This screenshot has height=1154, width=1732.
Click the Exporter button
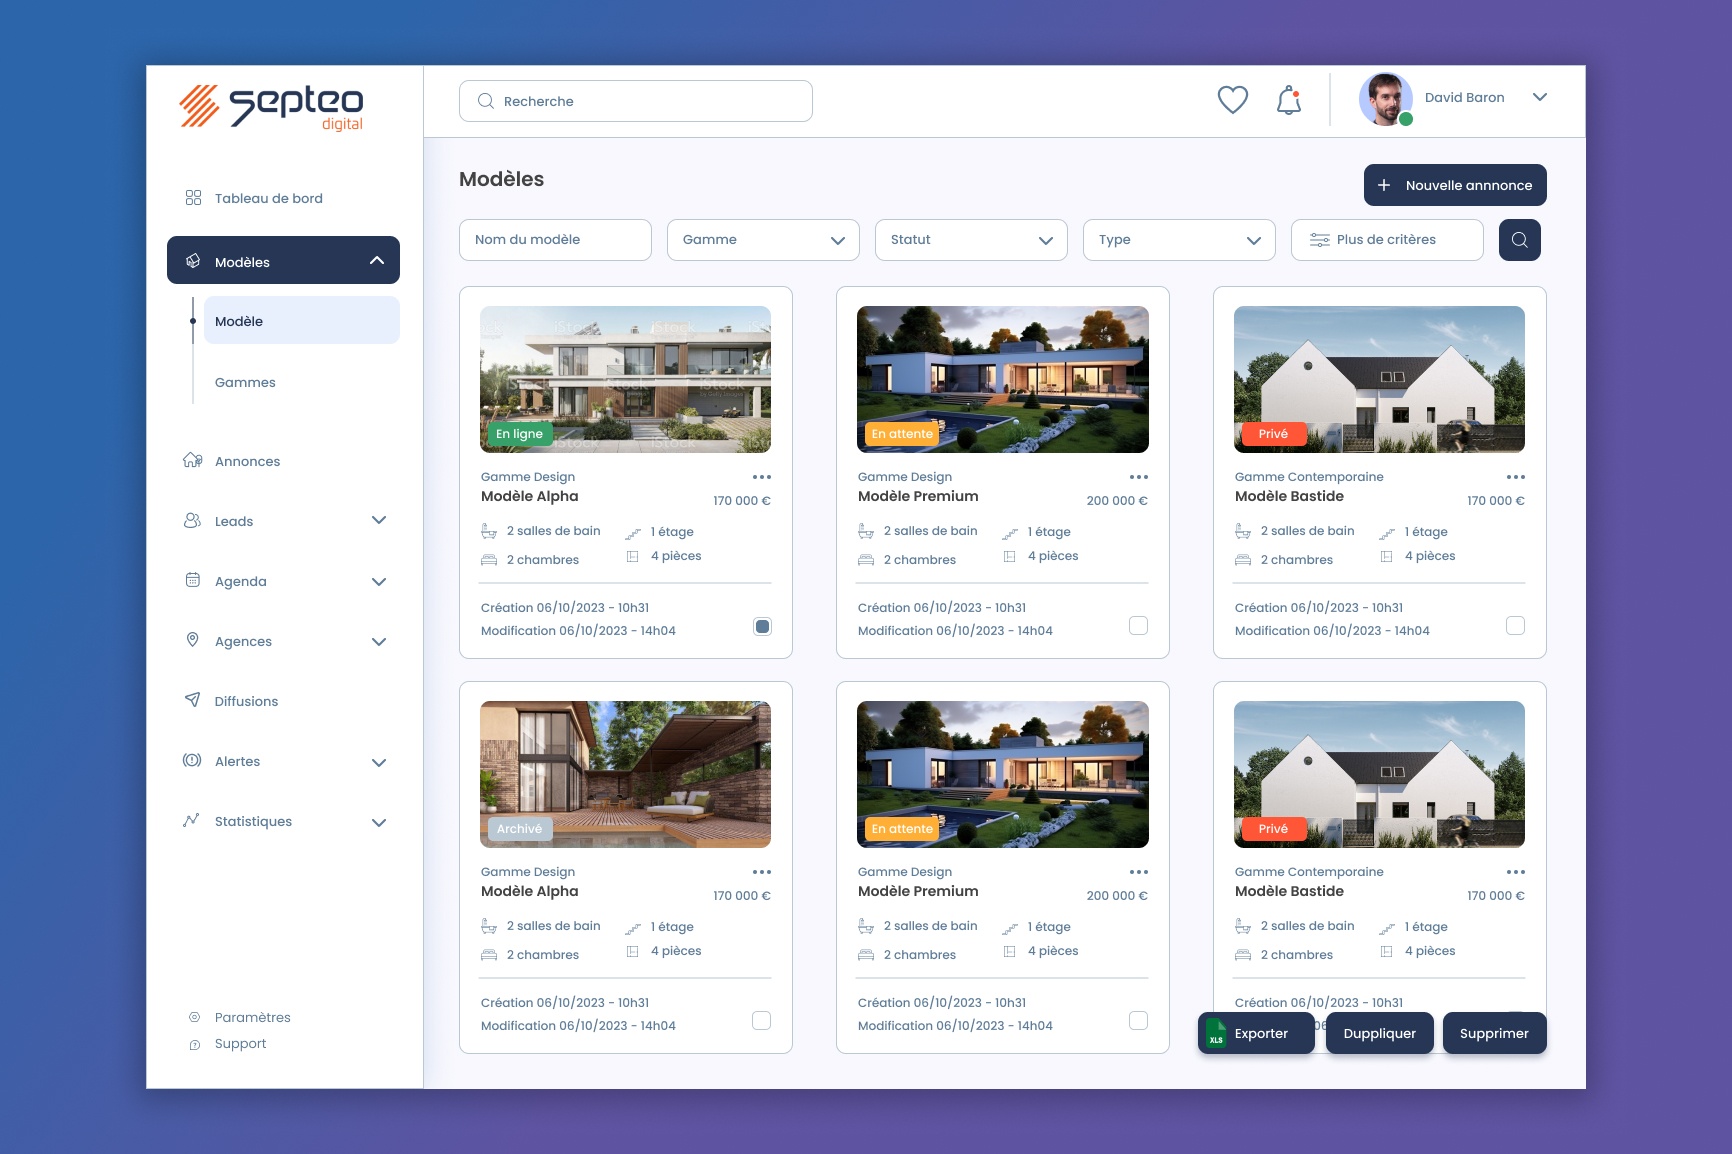(1256, 1033)
